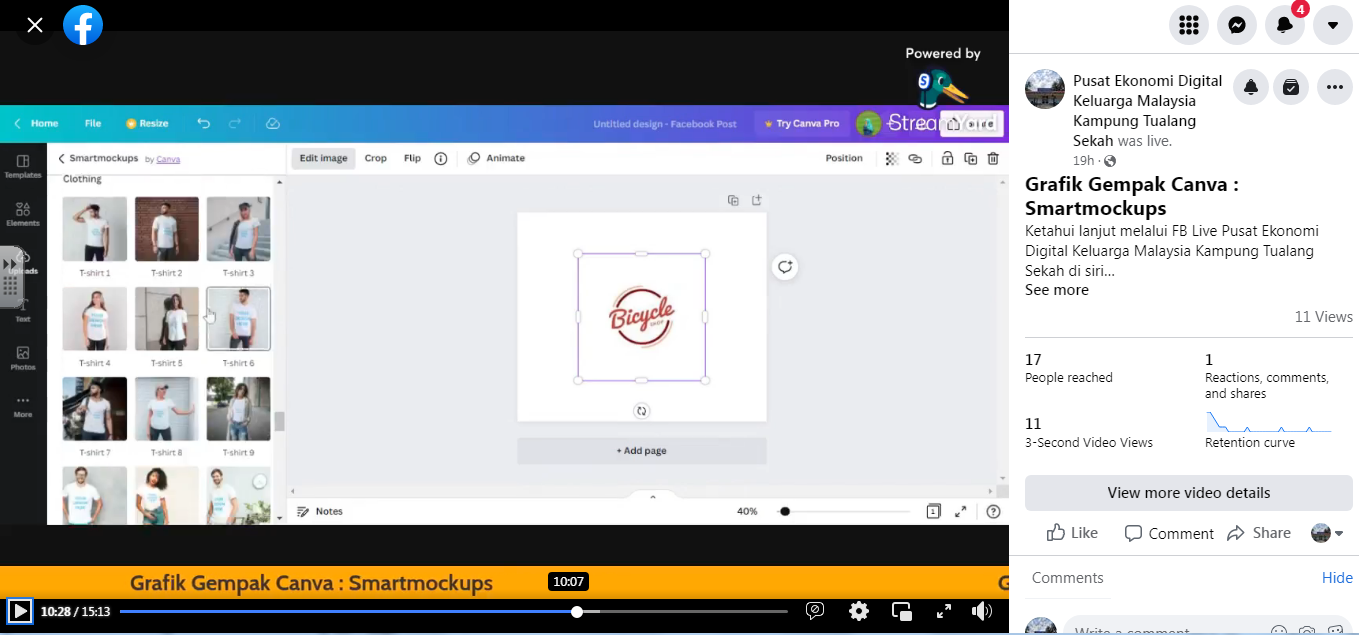1359x635 pixels.
Task: Seek along the video progress bar
Action: tap(454, 611)
